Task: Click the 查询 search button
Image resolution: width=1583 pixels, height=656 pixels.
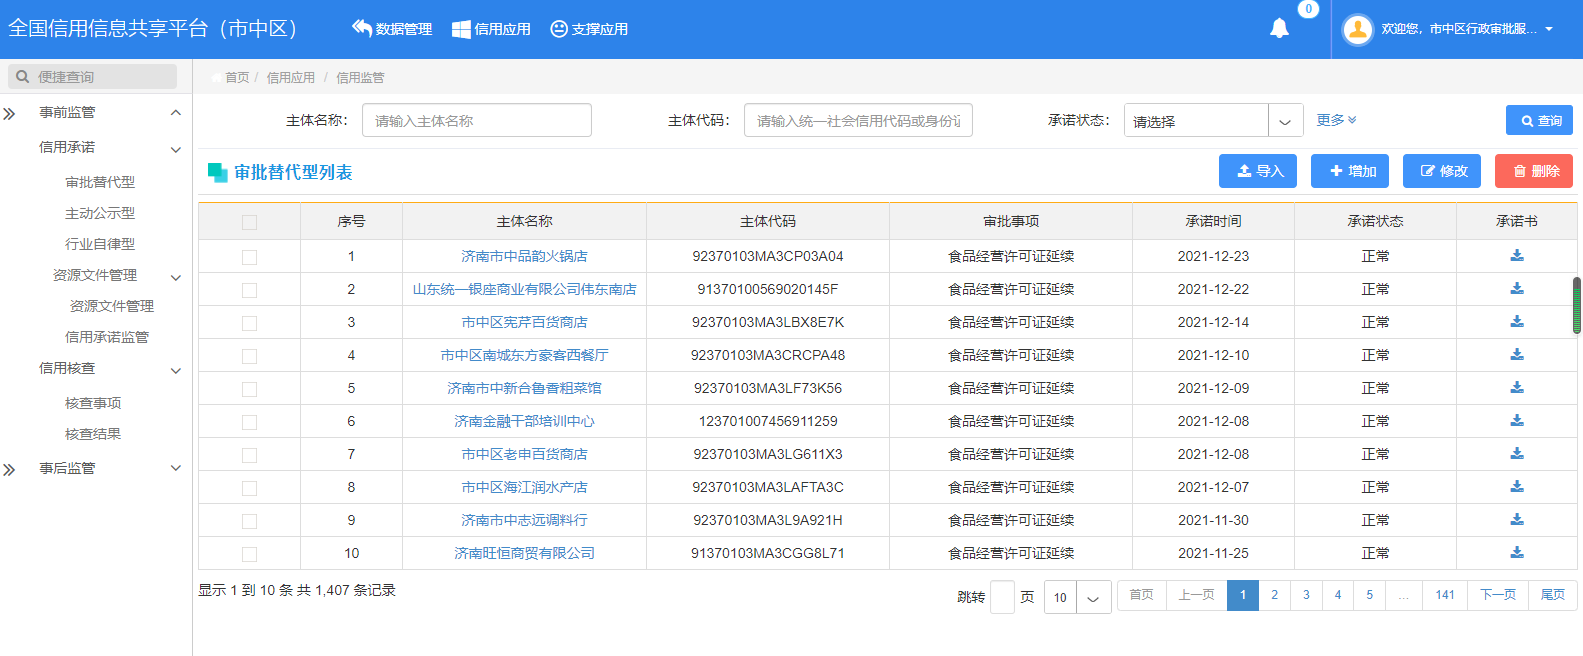Action: (x=1539, y=120)
